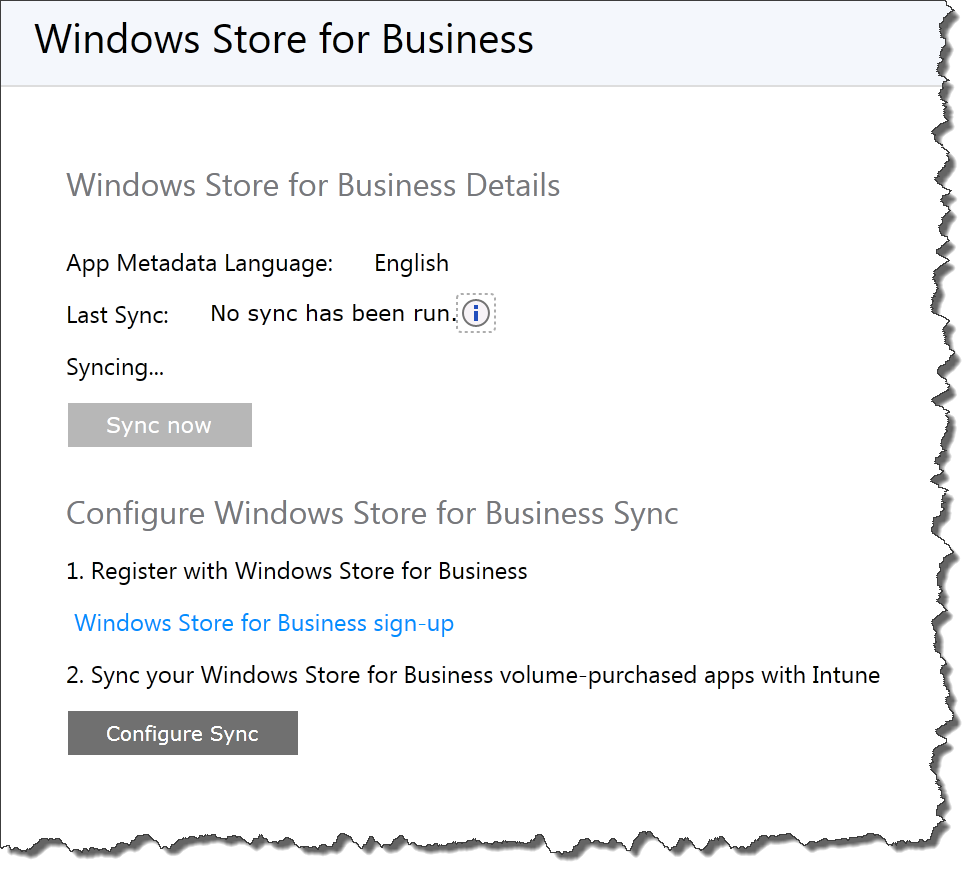Click the Syncing... progress status text

(114, 367)
